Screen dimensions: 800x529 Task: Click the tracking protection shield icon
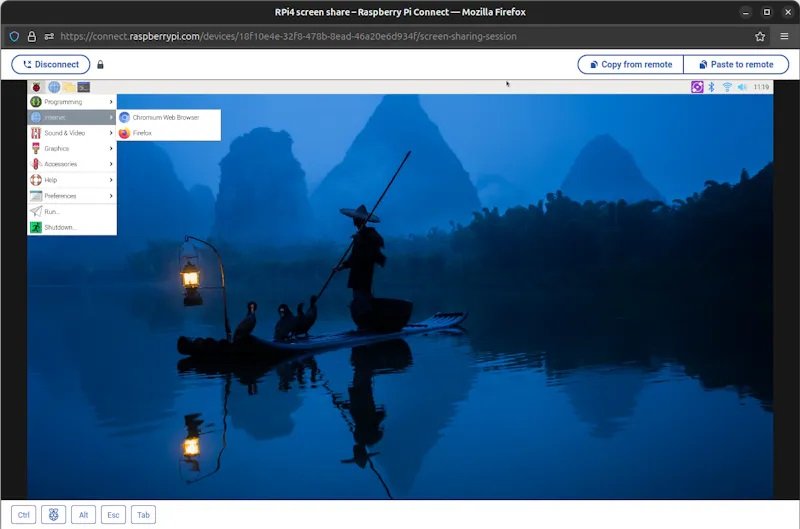[14, 36]
